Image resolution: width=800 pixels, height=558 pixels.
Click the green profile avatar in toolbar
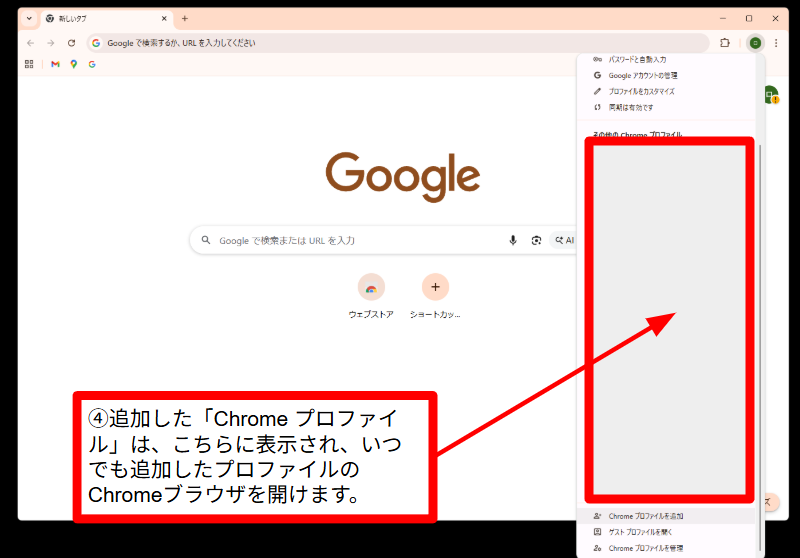(x=755, y=43)
